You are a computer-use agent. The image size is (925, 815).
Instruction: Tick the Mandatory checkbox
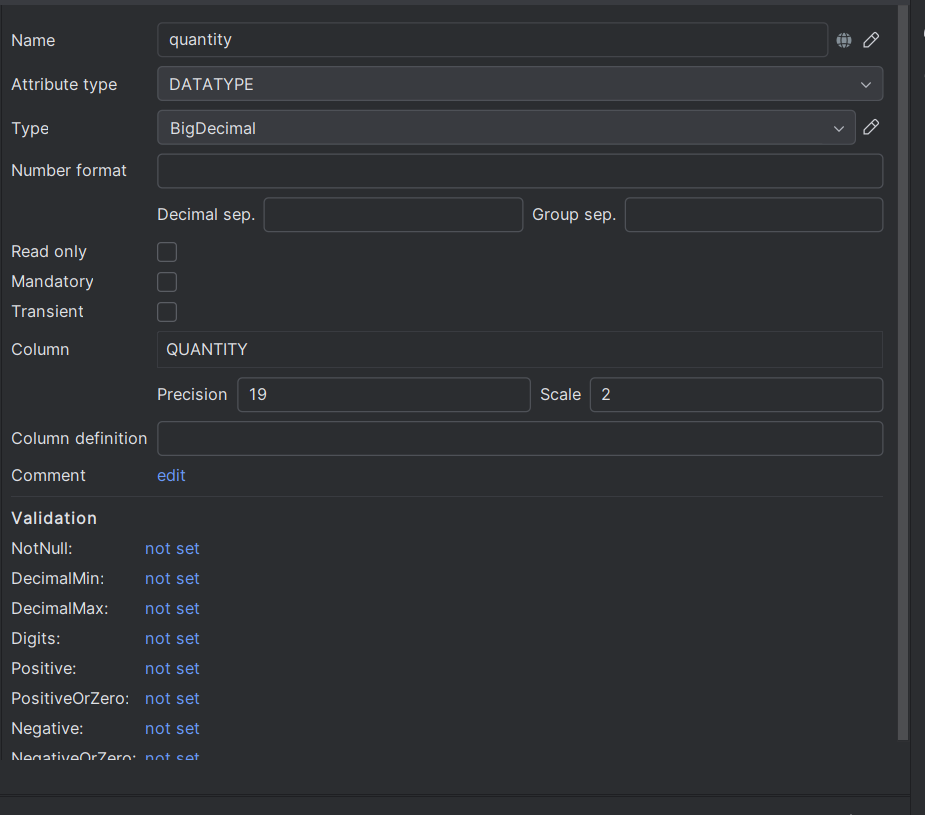[167, 282]
